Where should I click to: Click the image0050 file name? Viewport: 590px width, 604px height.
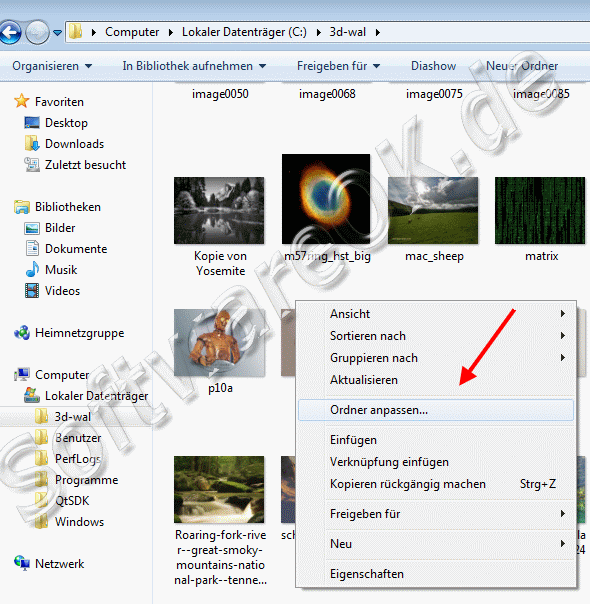pyautogui.click(x=220, y=94)
